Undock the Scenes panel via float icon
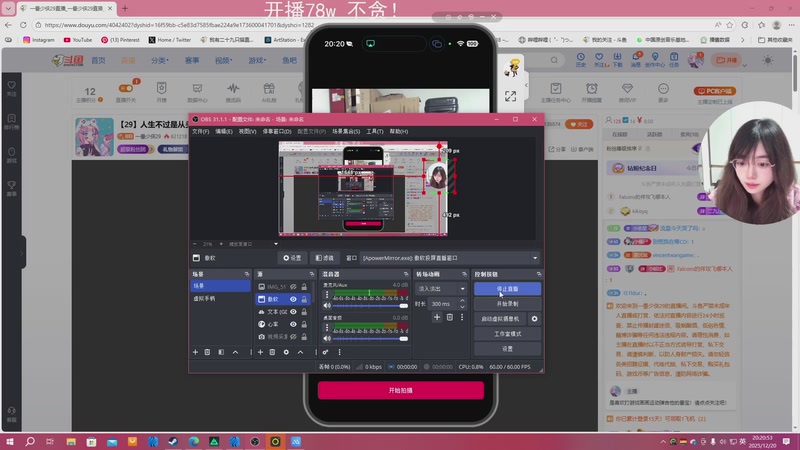Screen dimensions: 800x450 [x=247, y=274]
